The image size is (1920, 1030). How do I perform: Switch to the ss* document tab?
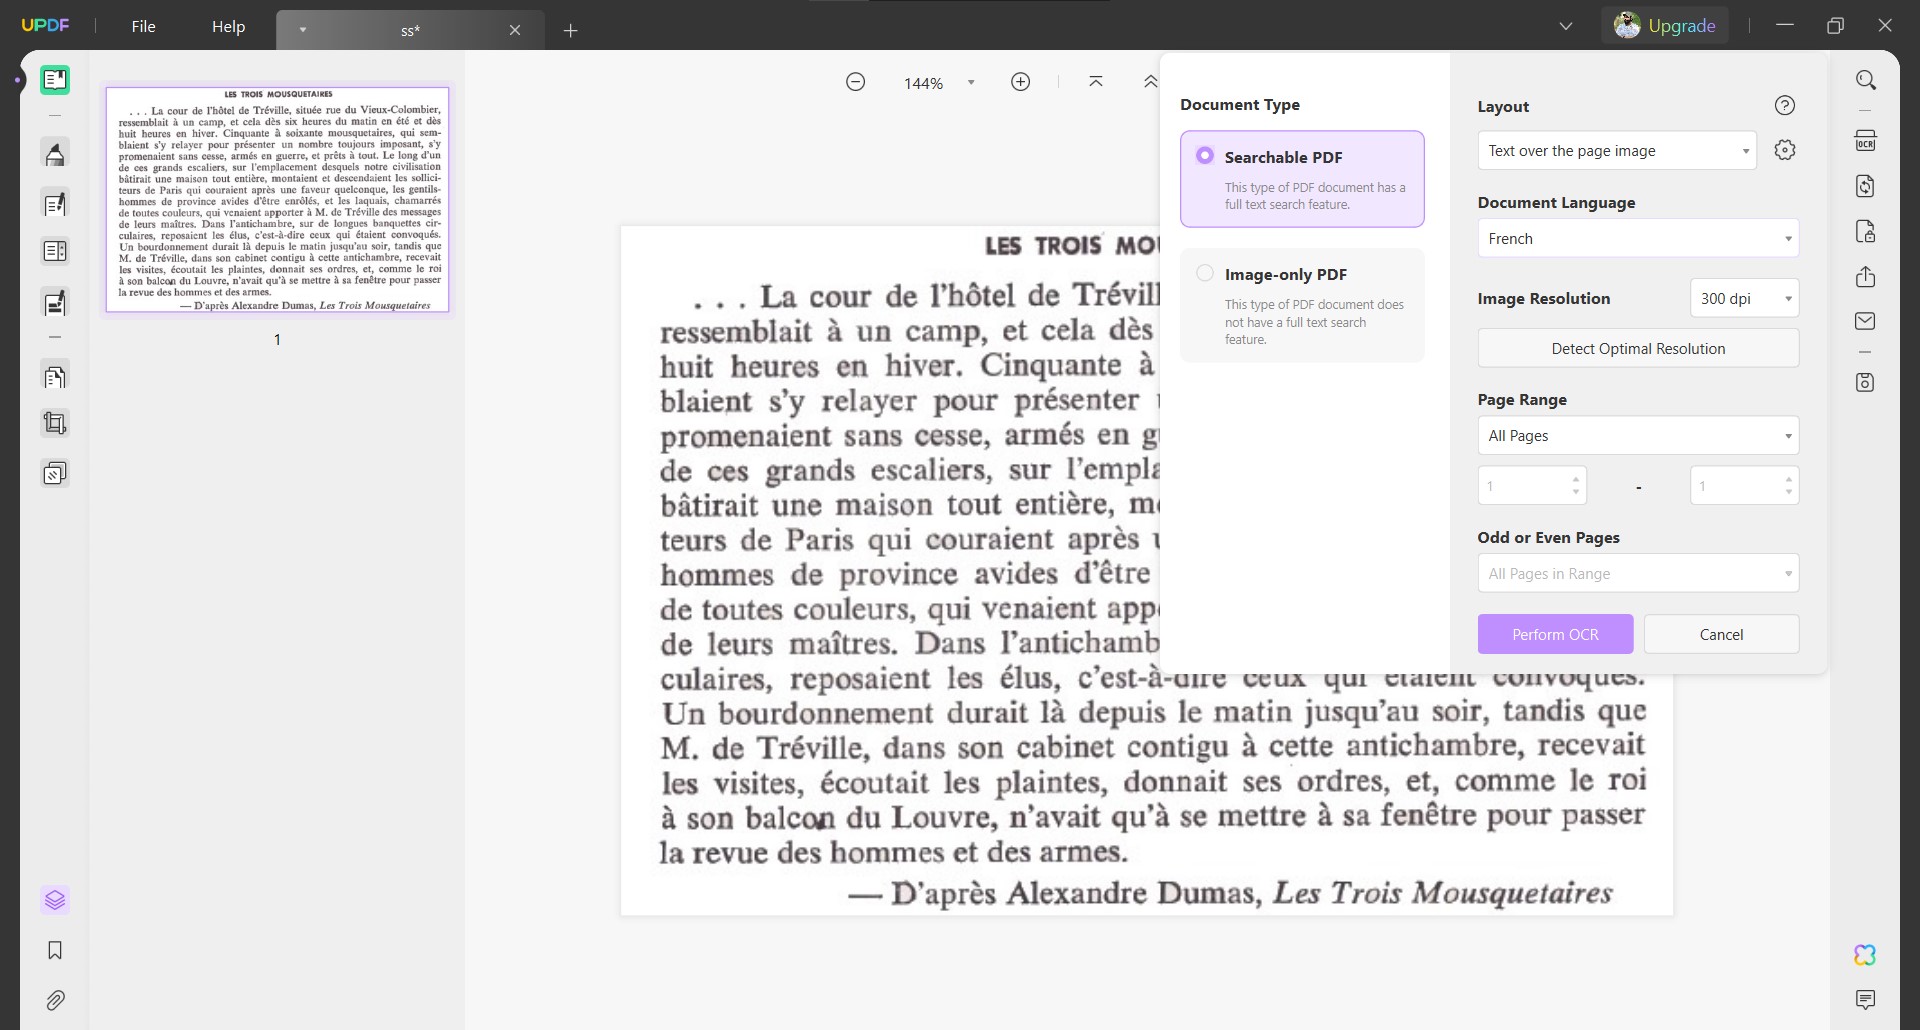pos(410,30)
